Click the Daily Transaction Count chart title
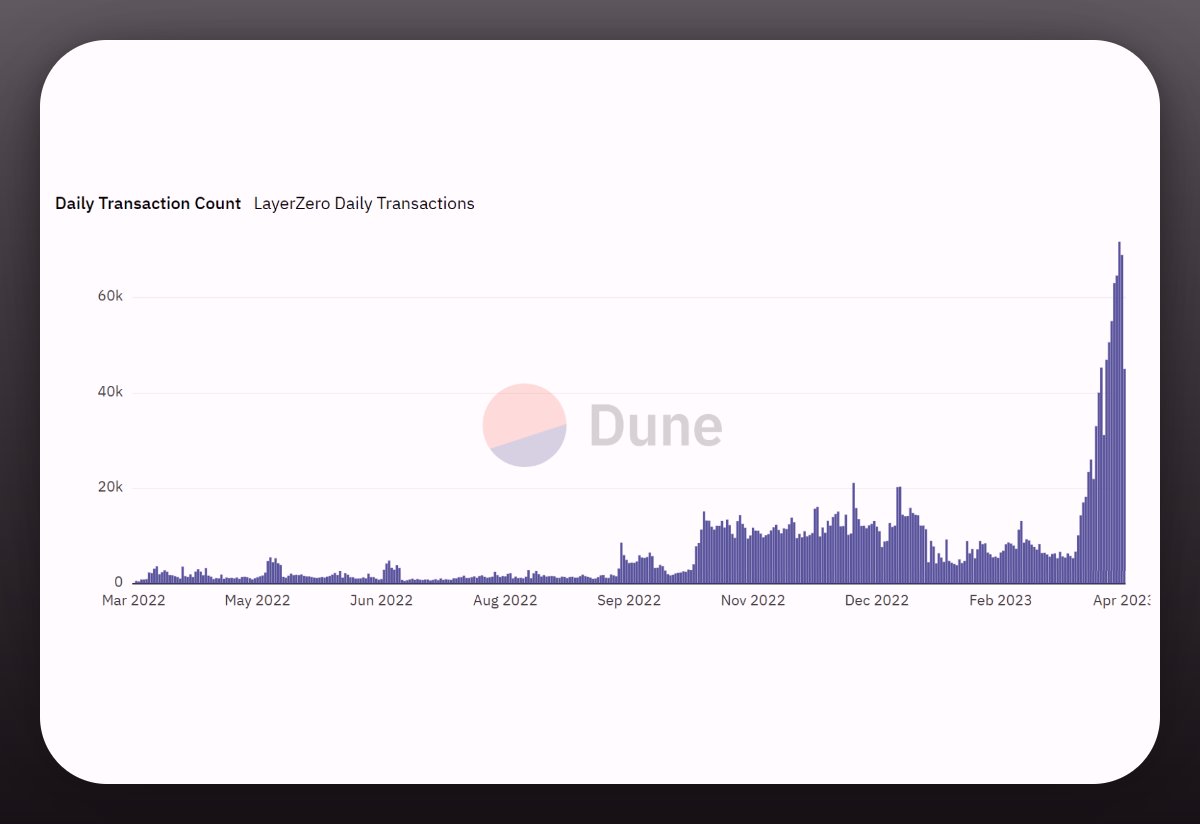This screenshot has width=1200, height=824. coord(147,203)
